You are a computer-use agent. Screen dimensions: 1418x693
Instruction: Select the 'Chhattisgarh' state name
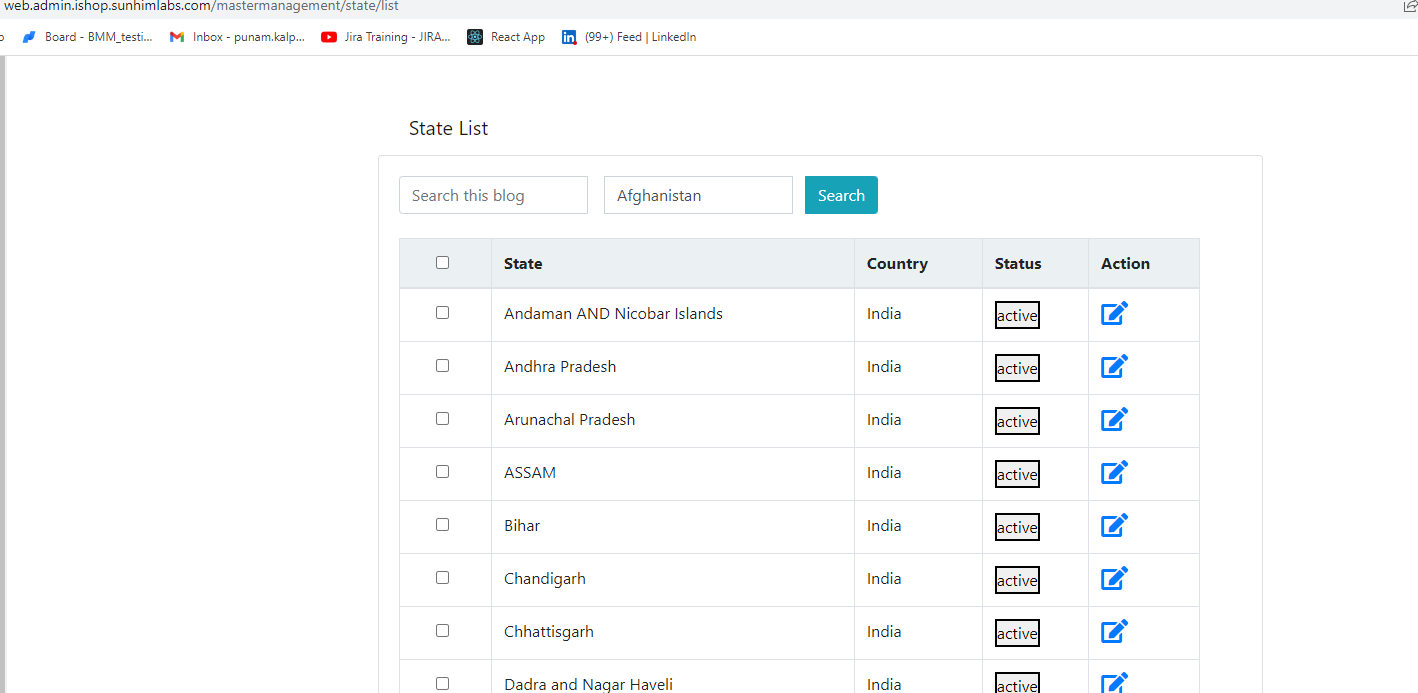(549, 632)
